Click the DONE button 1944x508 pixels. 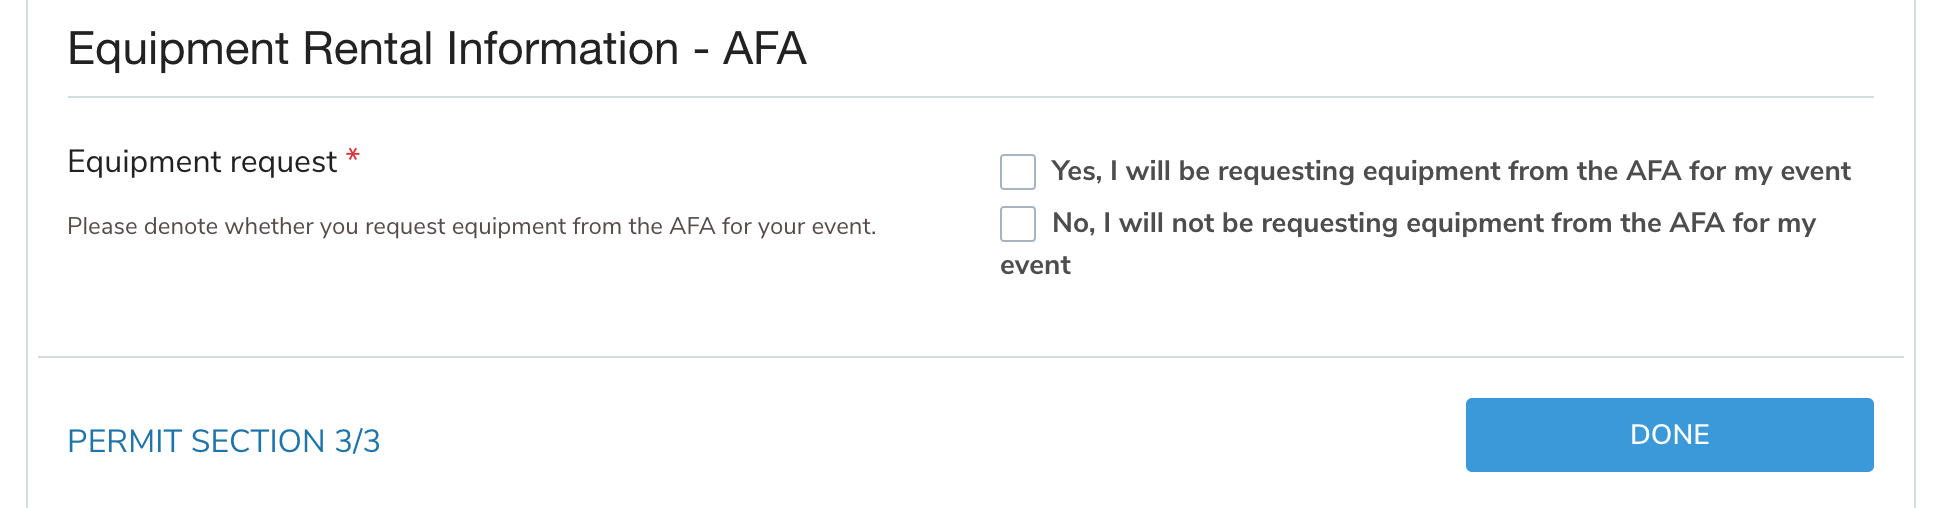tap(1668, 435)
